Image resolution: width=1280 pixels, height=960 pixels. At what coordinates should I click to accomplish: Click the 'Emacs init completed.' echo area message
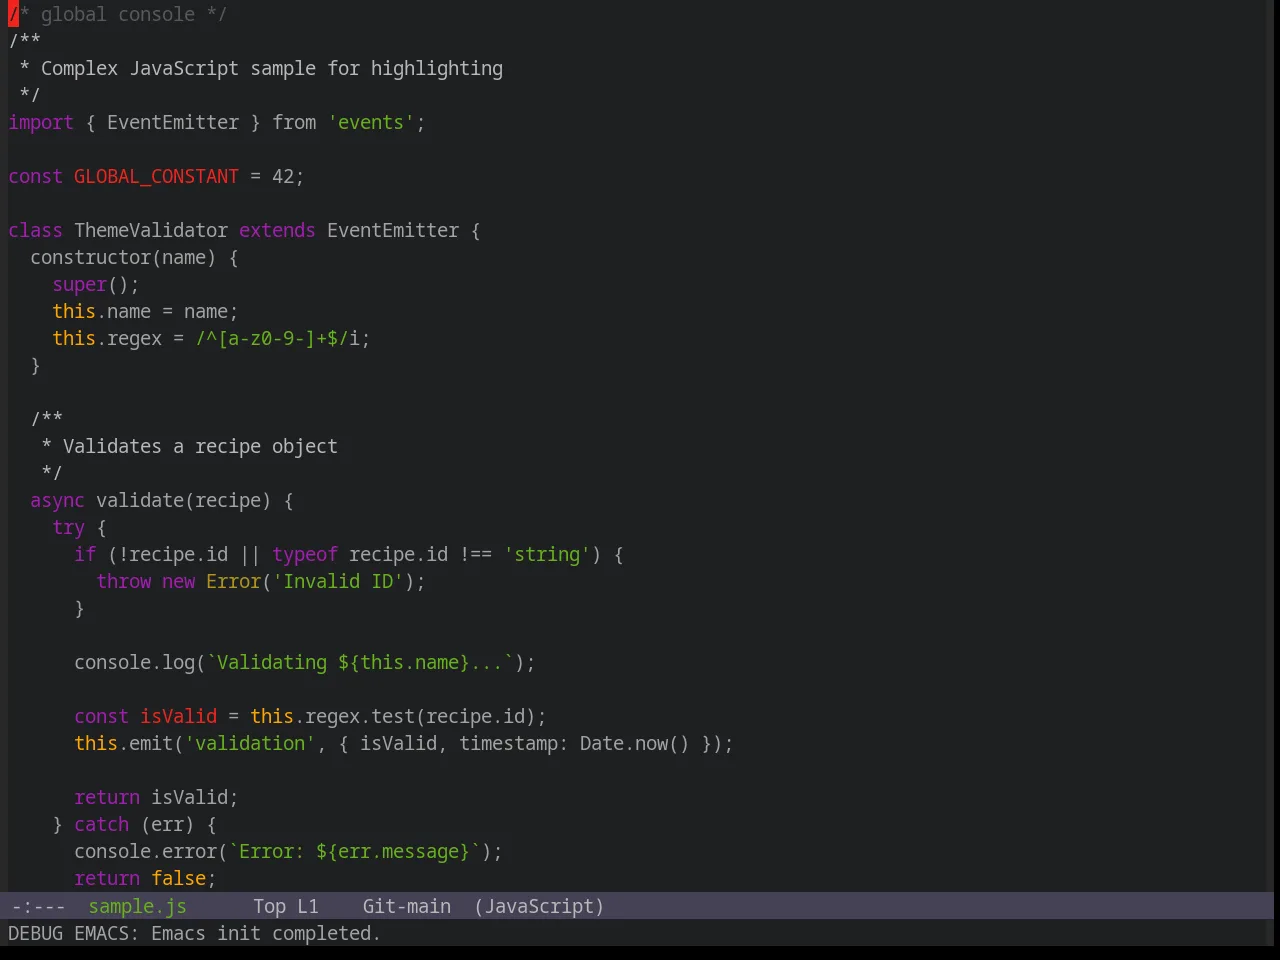pyautogui.click(x=265, y=933)
